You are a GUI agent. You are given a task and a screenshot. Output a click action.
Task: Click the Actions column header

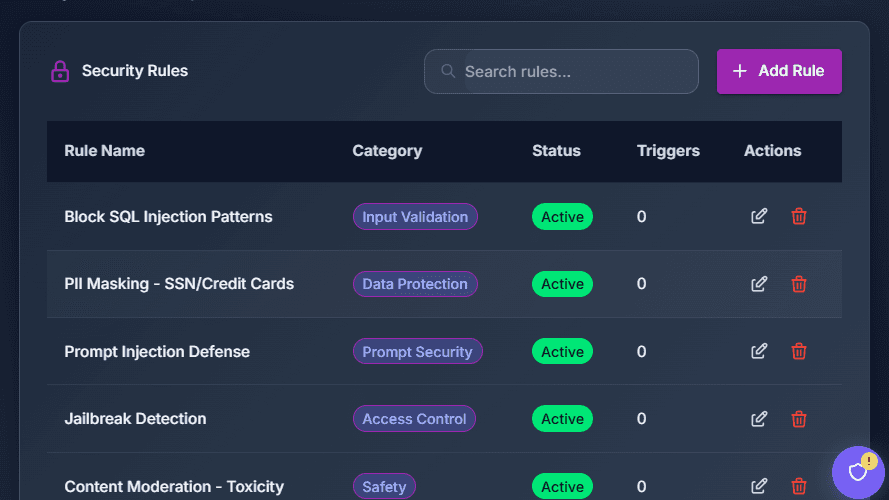(772, 151)
